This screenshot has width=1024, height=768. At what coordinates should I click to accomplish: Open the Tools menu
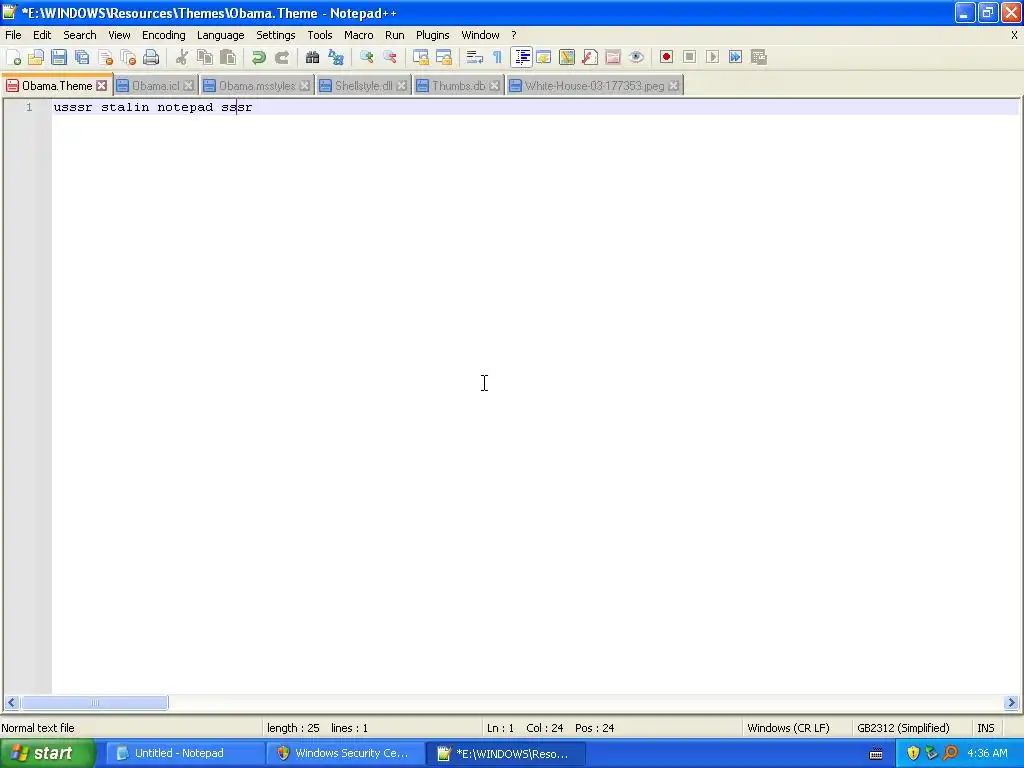(320, 35)
